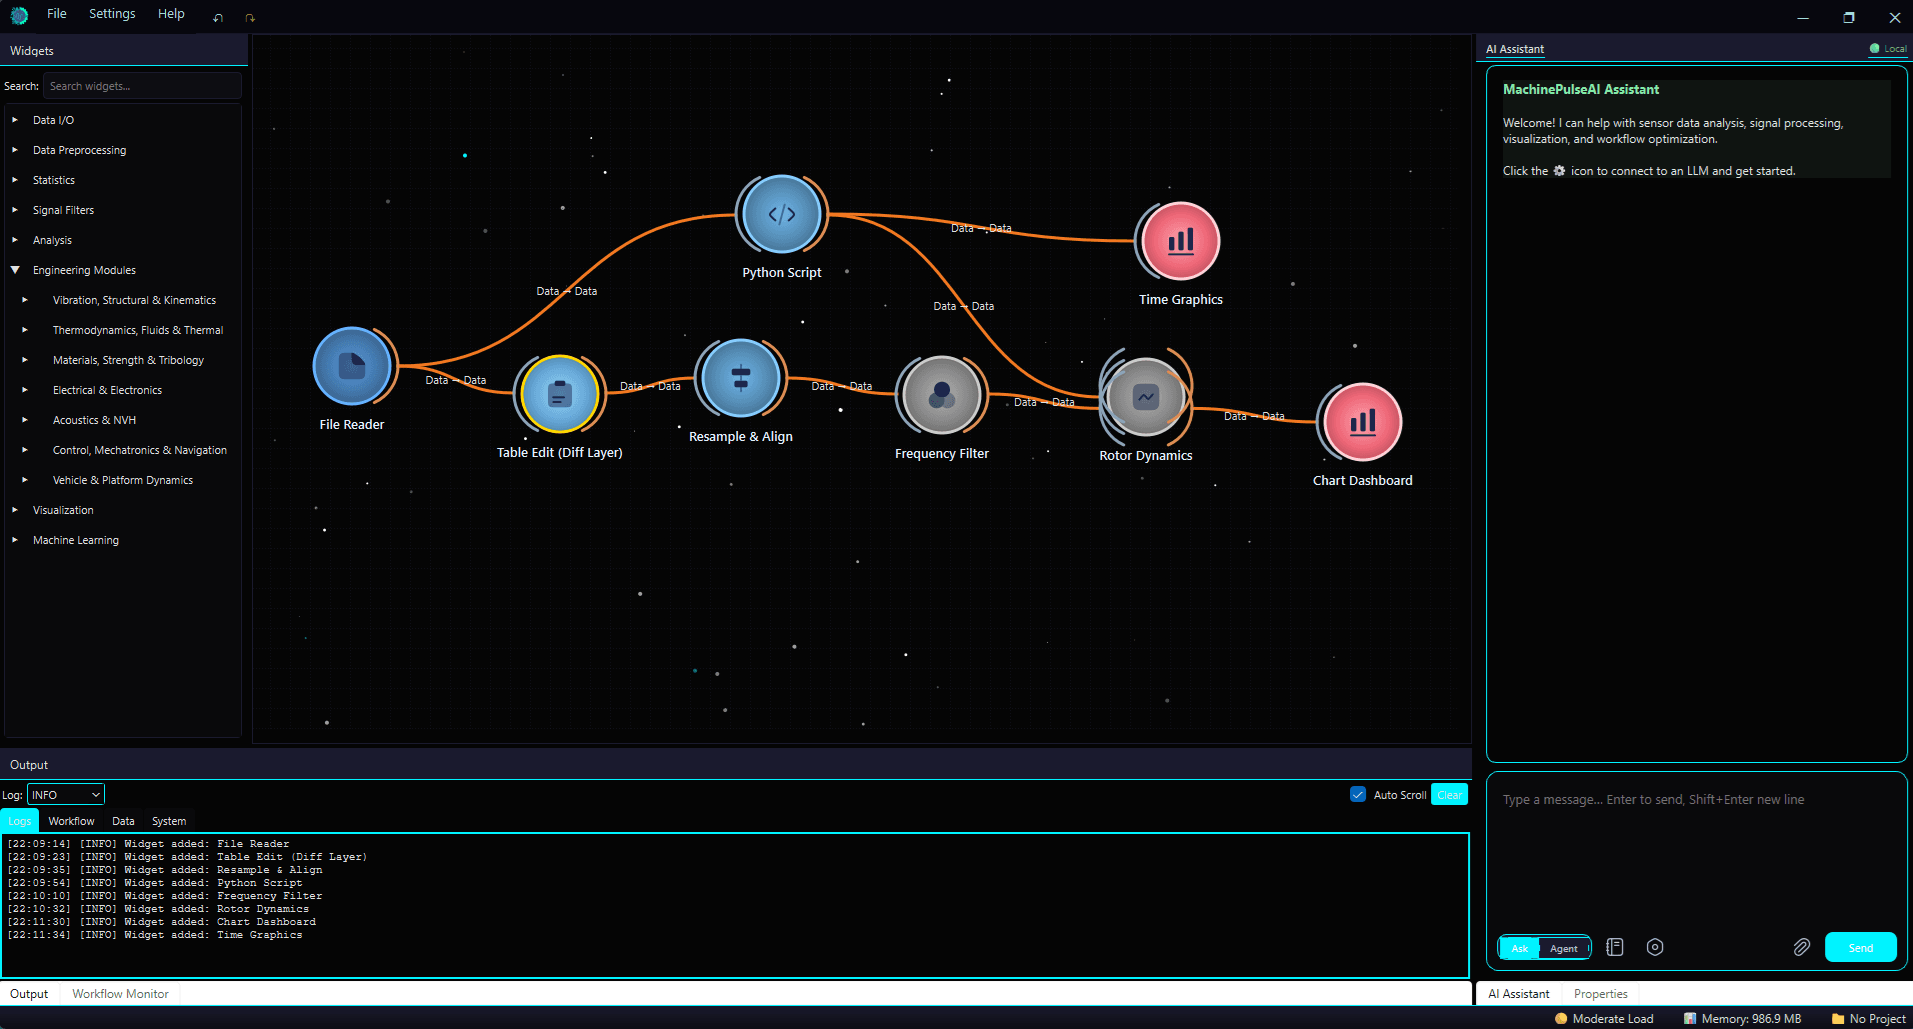Open the Help menu

pos(171,14)
